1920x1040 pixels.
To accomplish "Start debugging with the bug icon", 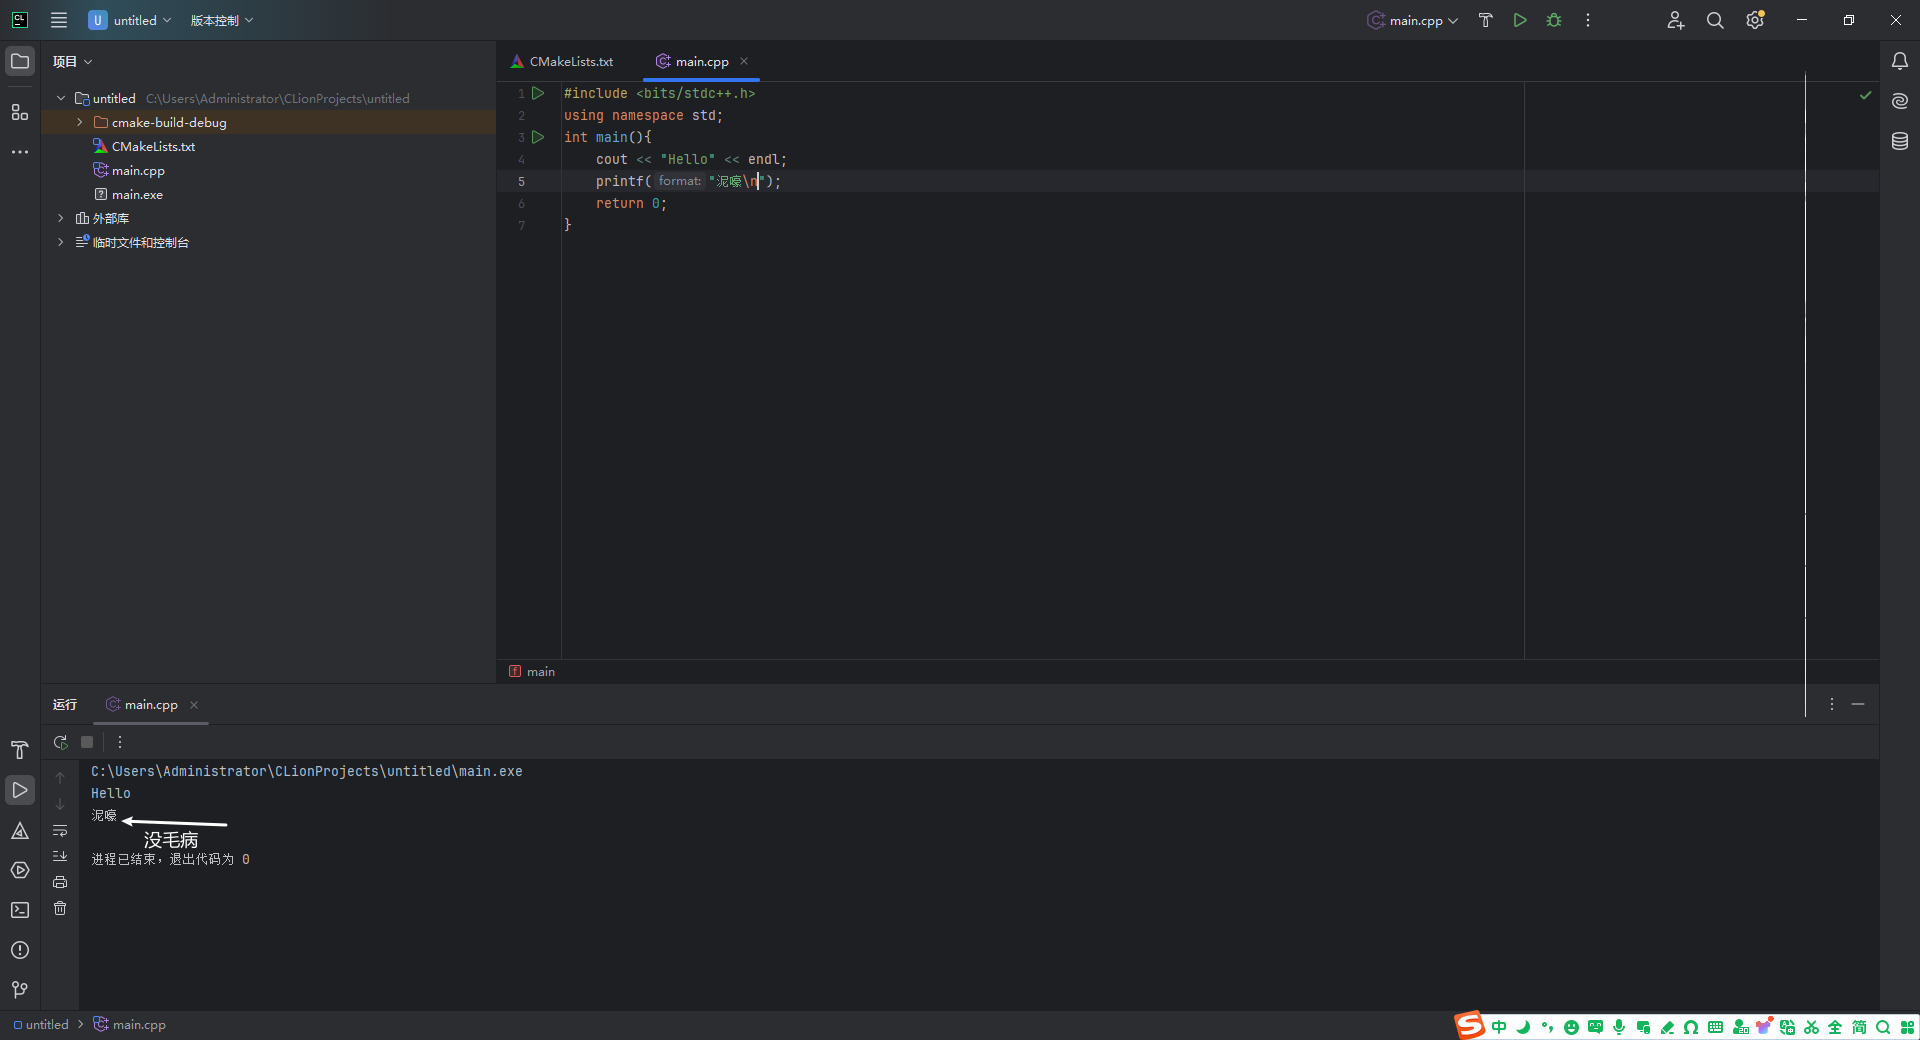I will pos(1553,20).
